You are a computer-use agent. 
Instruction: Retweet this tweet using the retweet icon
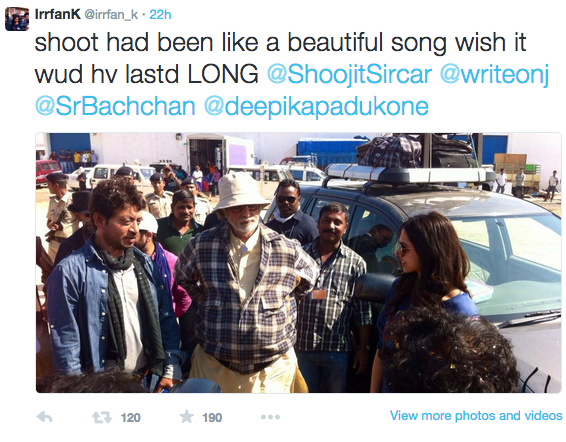coord(101,418)
